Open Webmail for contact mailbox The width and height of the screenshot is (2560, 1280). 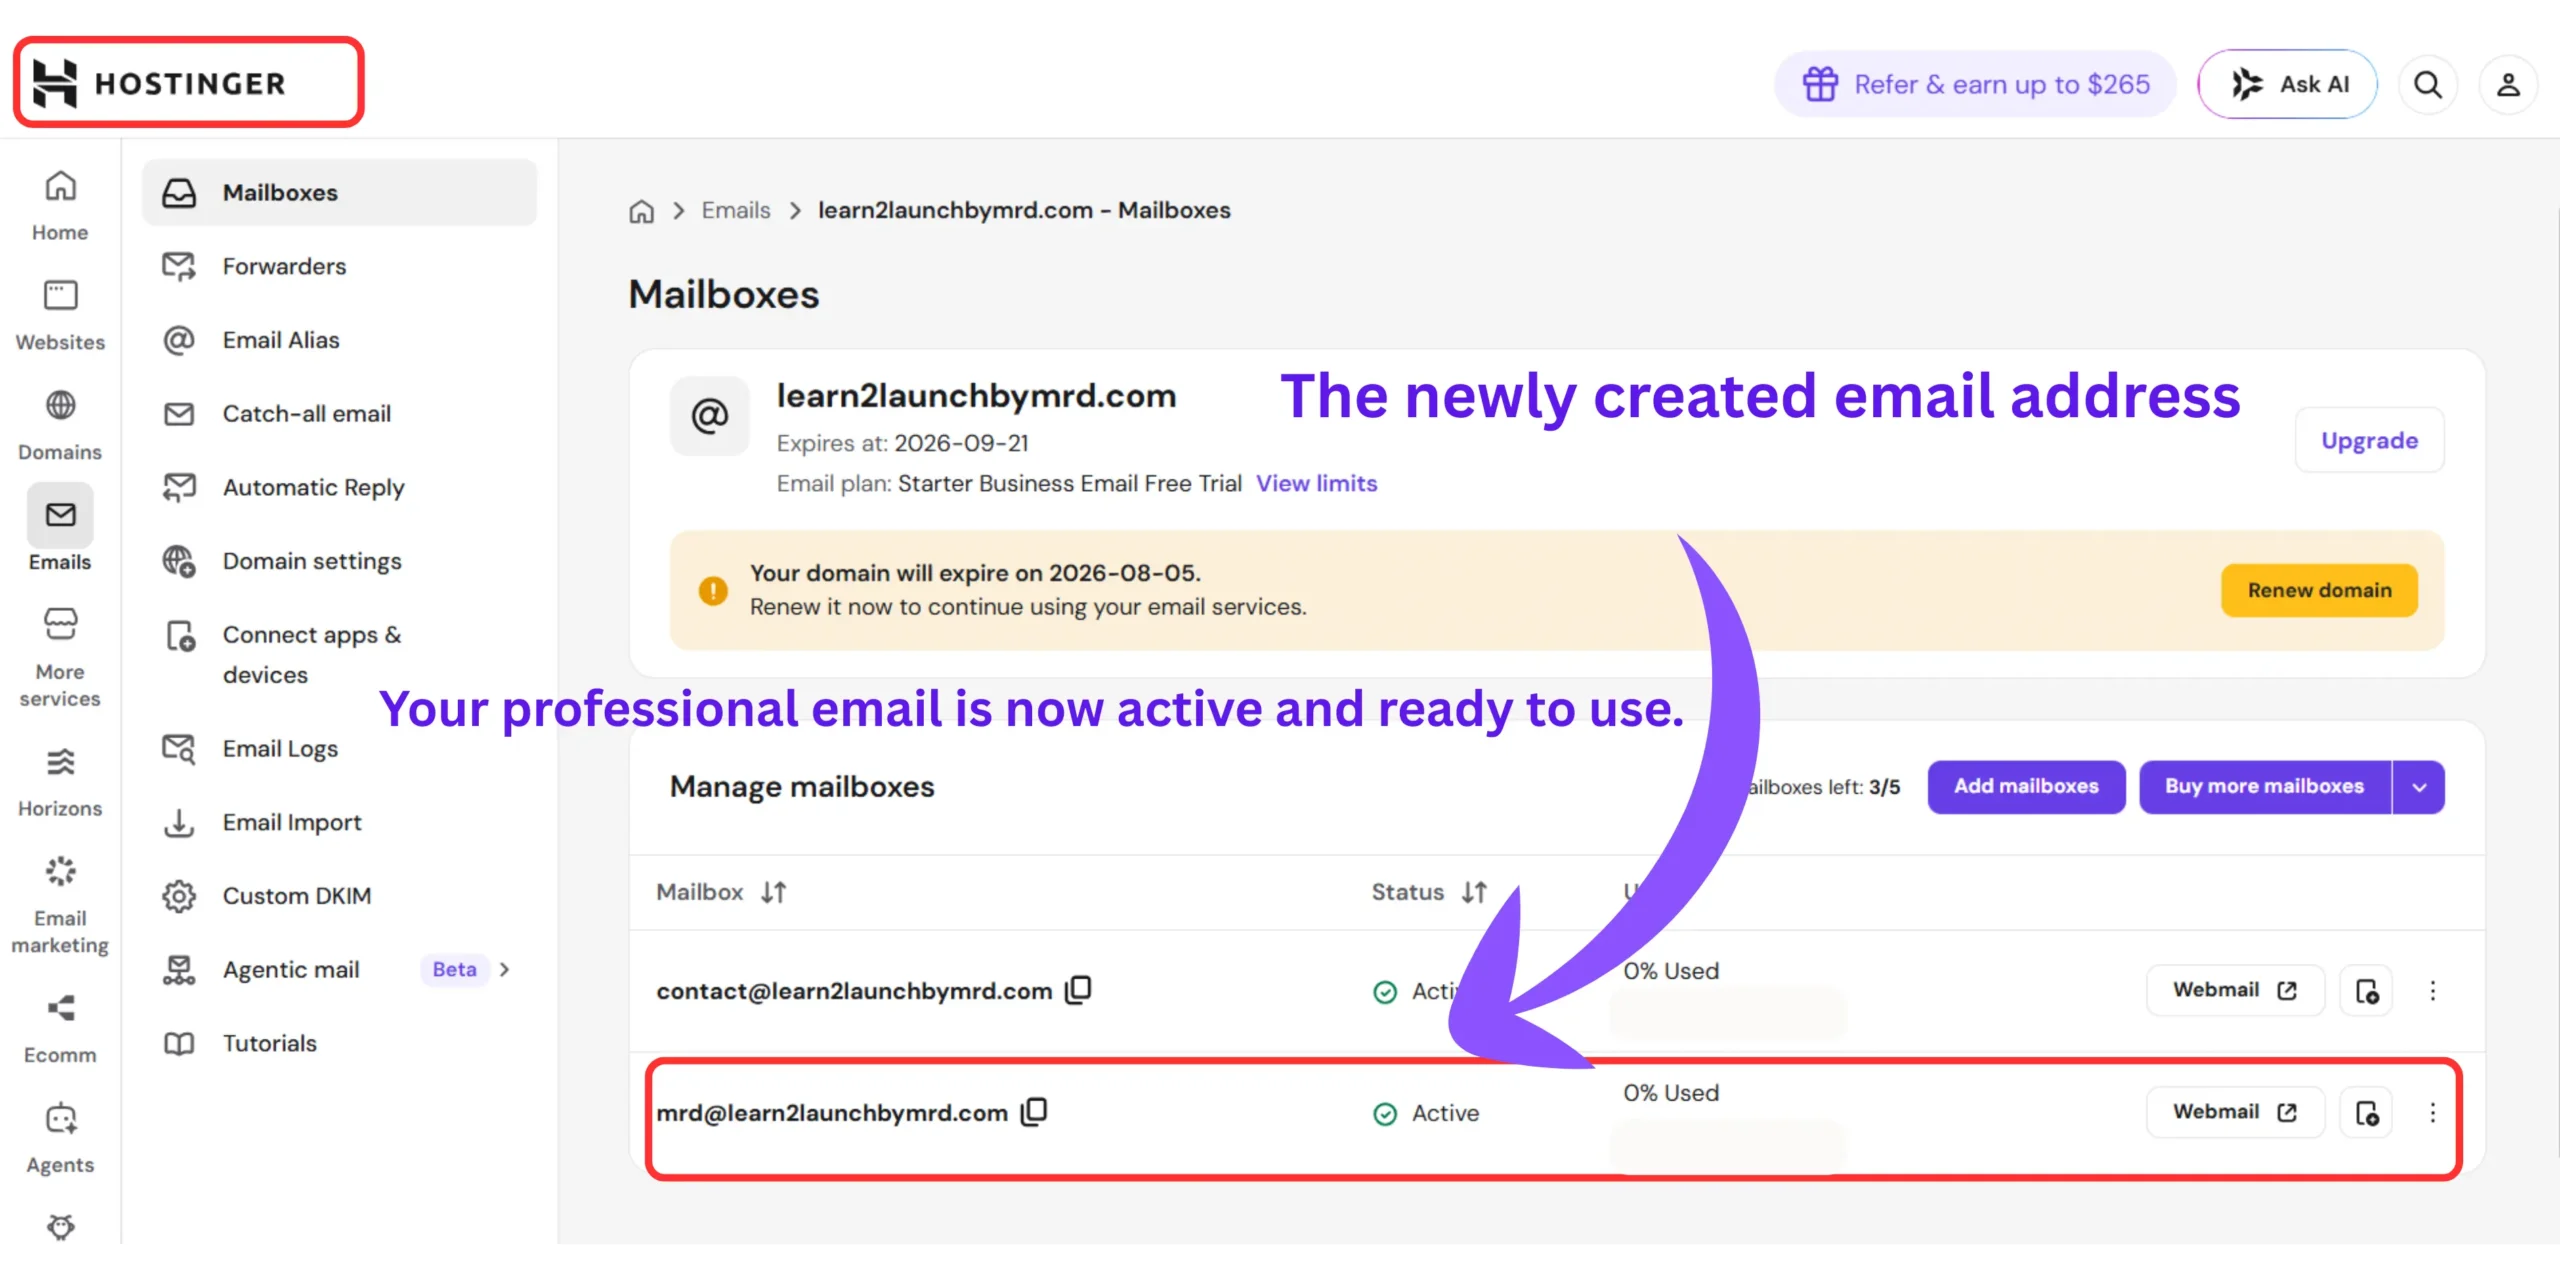pos(2235,990)
